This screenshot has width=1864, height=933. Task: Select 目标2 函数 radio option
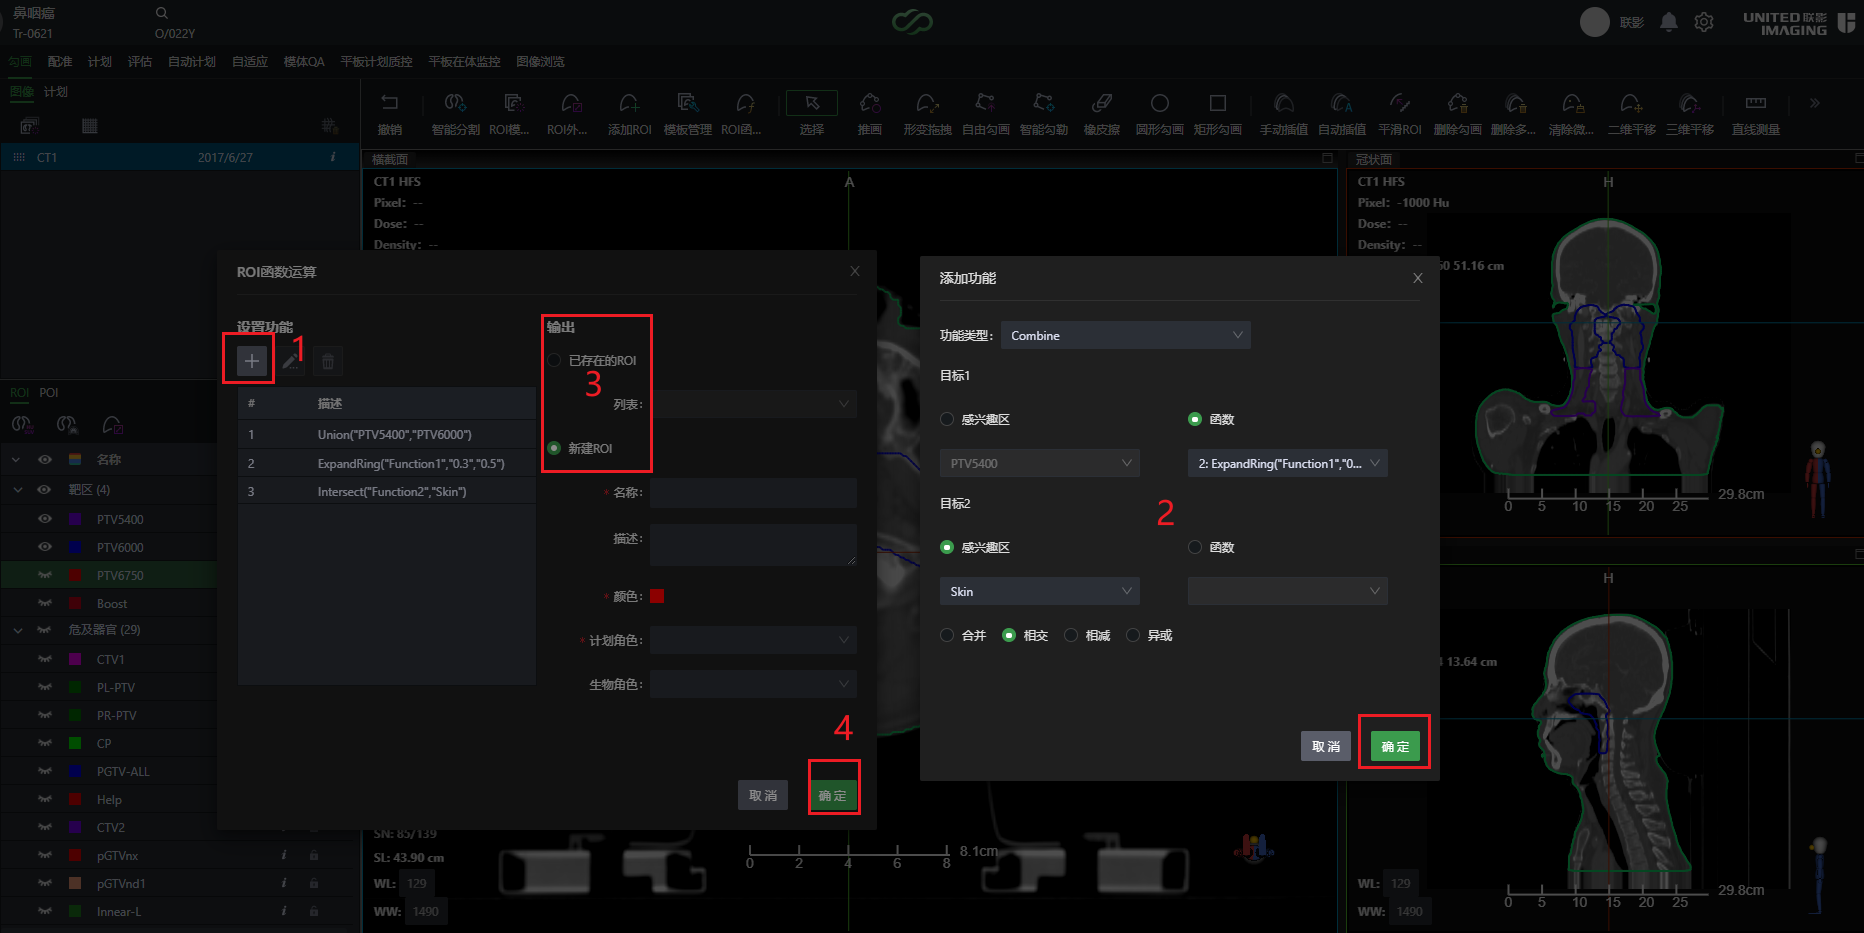click(1195, 547)
